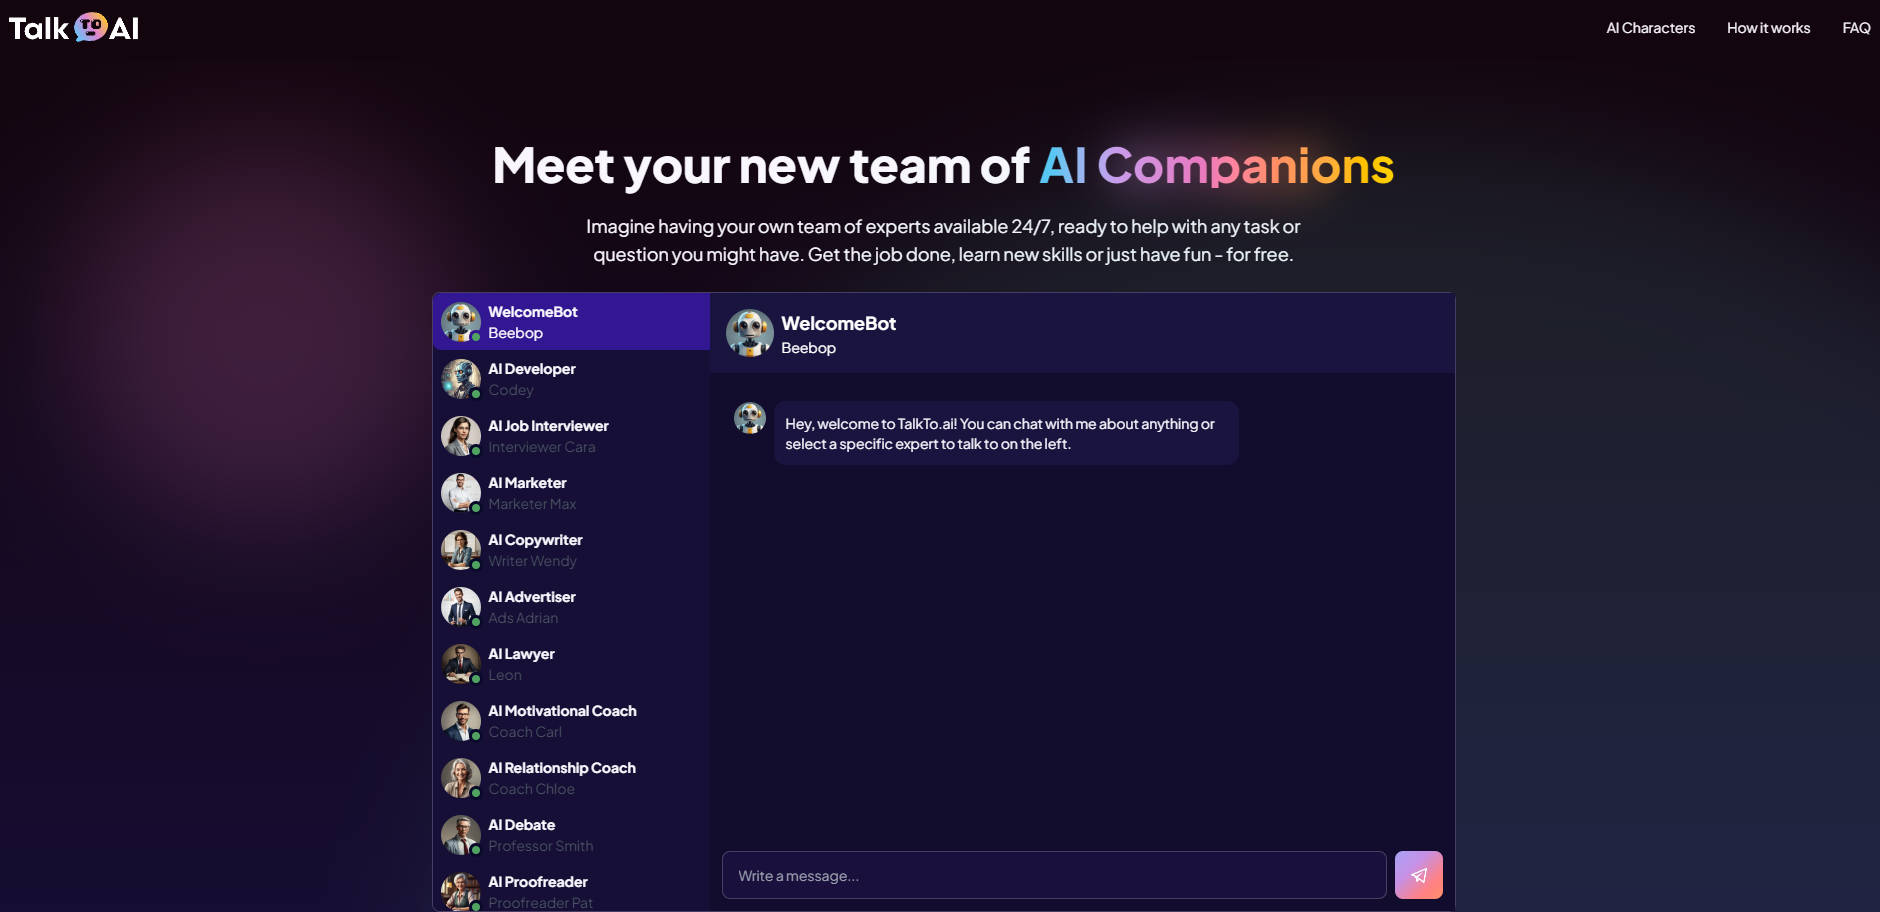
Task: Open chat with AI Job Interviewer Cara's avatar
Action: click(x=460, y=435)
